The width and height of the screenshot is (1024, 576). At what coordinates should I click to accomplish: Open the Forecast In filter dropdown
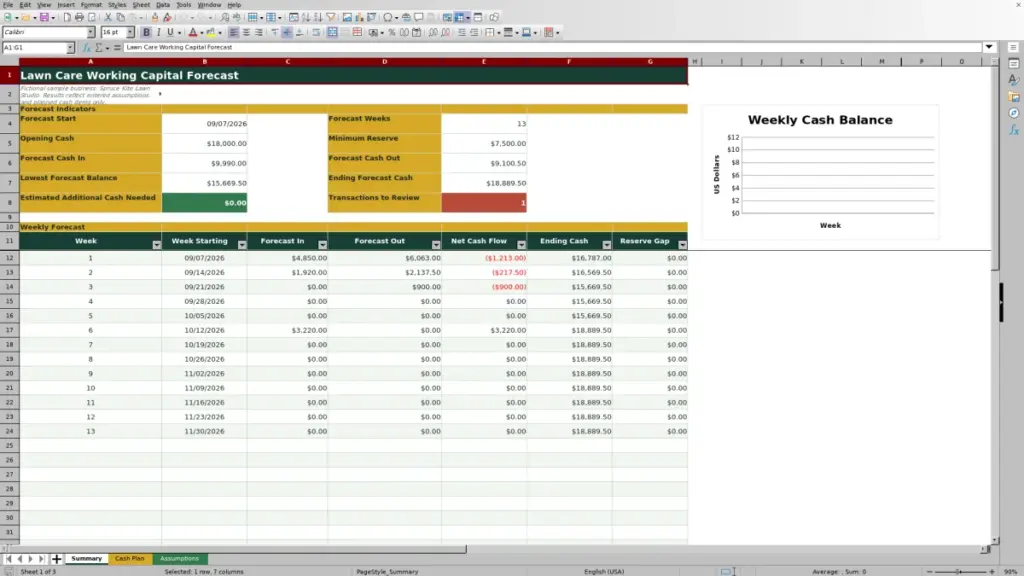click(x=323, y=245)
